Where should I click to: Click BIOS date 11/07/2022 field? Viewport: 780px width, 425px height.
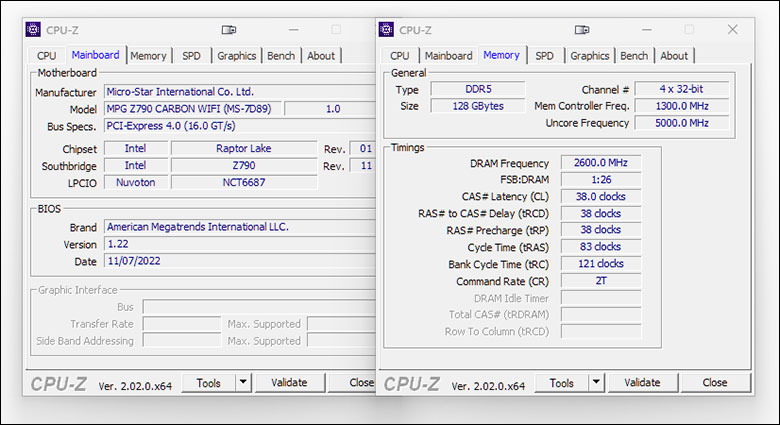click(240, 261)
